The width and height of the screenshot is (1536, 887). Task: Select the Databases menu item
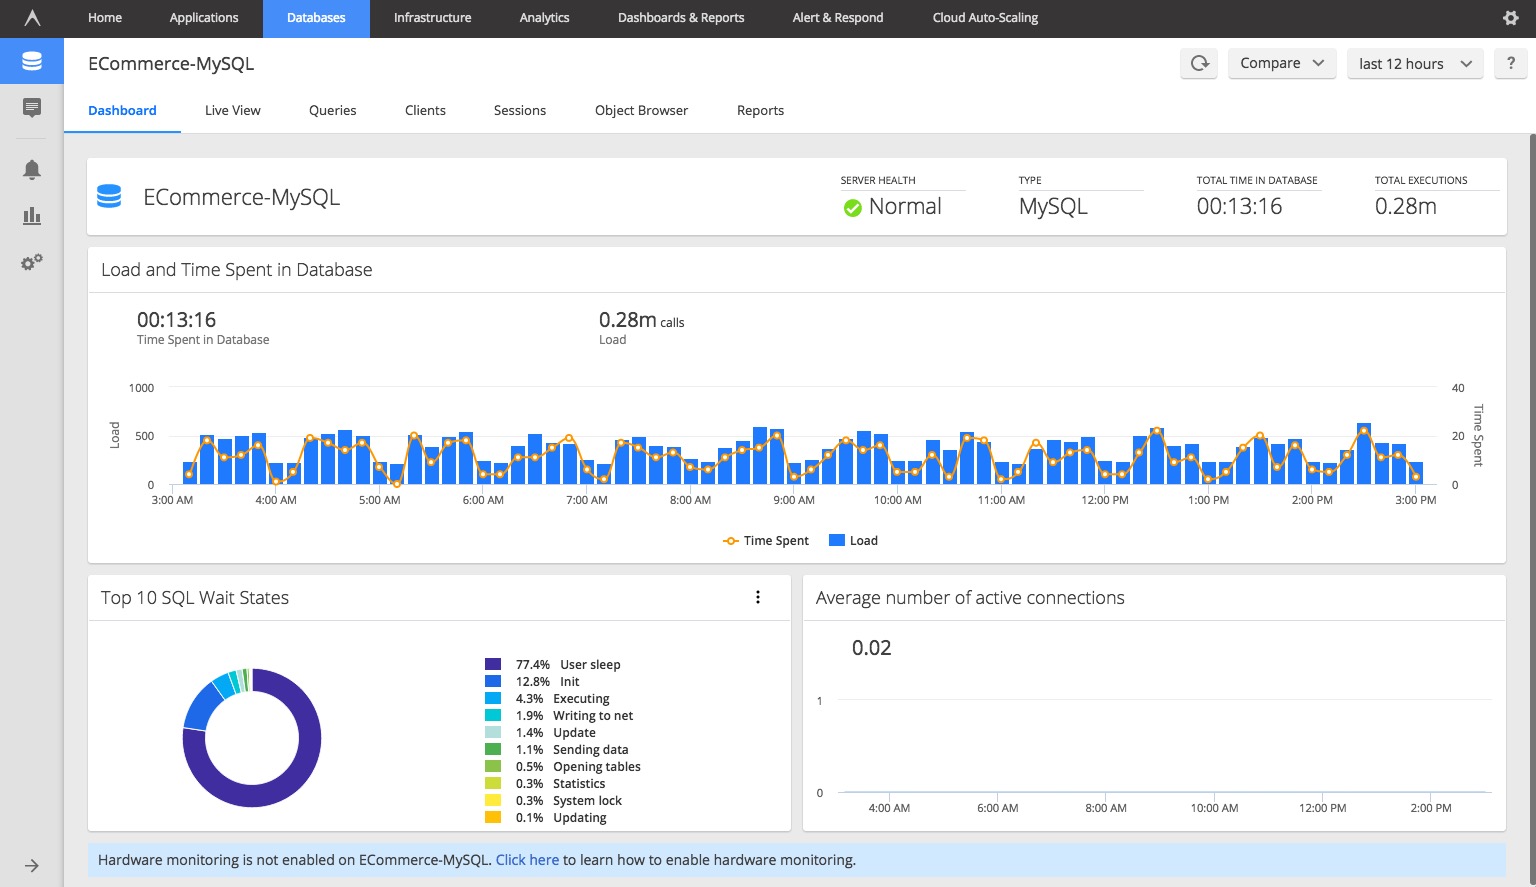(316, 18)
